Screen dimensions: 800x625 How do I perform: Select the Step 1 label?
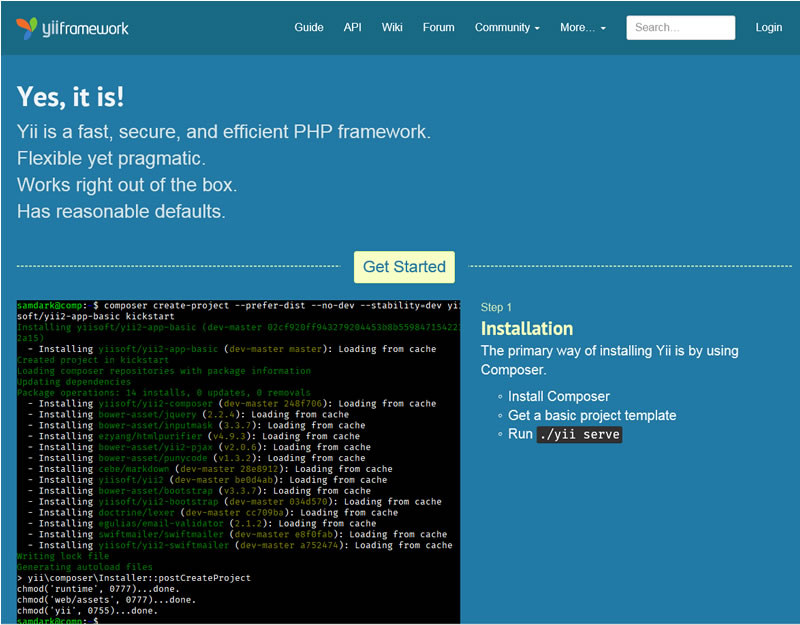pos(496,307)
